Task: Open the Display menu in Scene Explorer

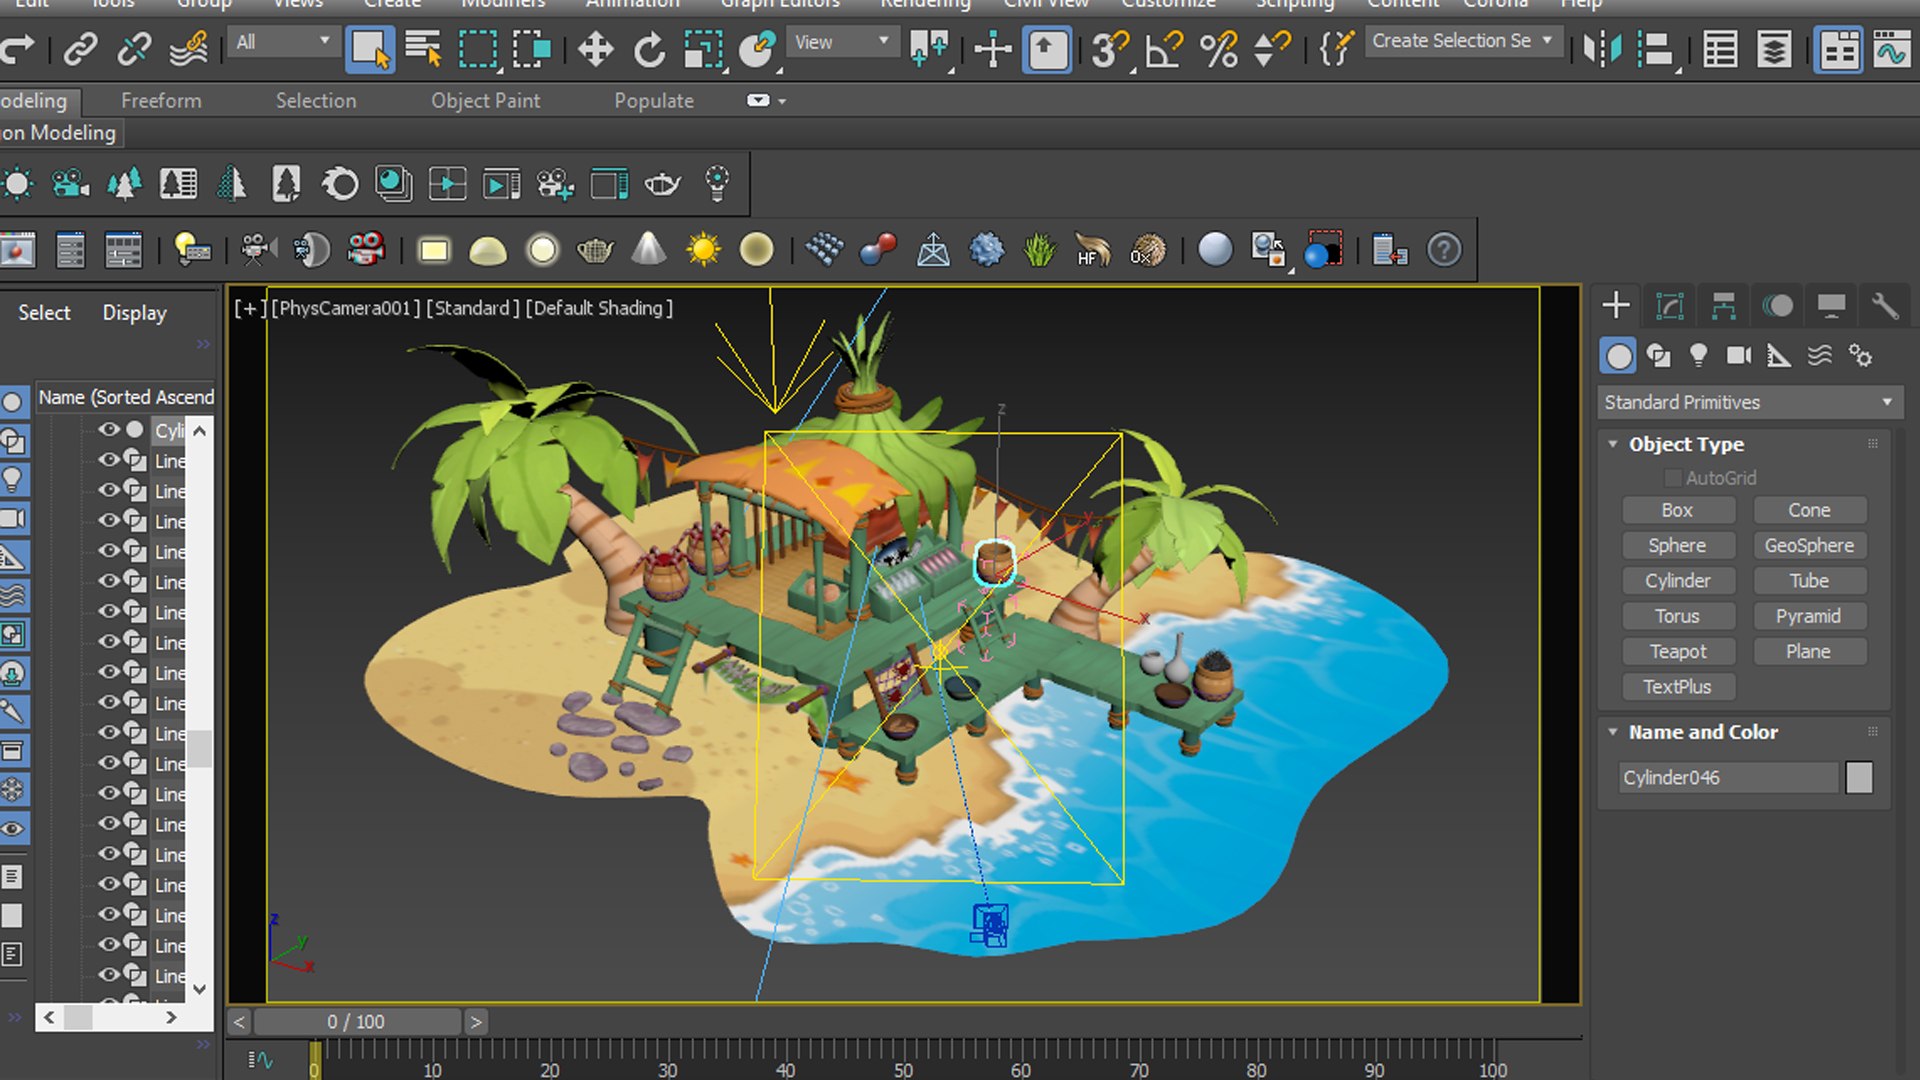Action: point(134,313)
